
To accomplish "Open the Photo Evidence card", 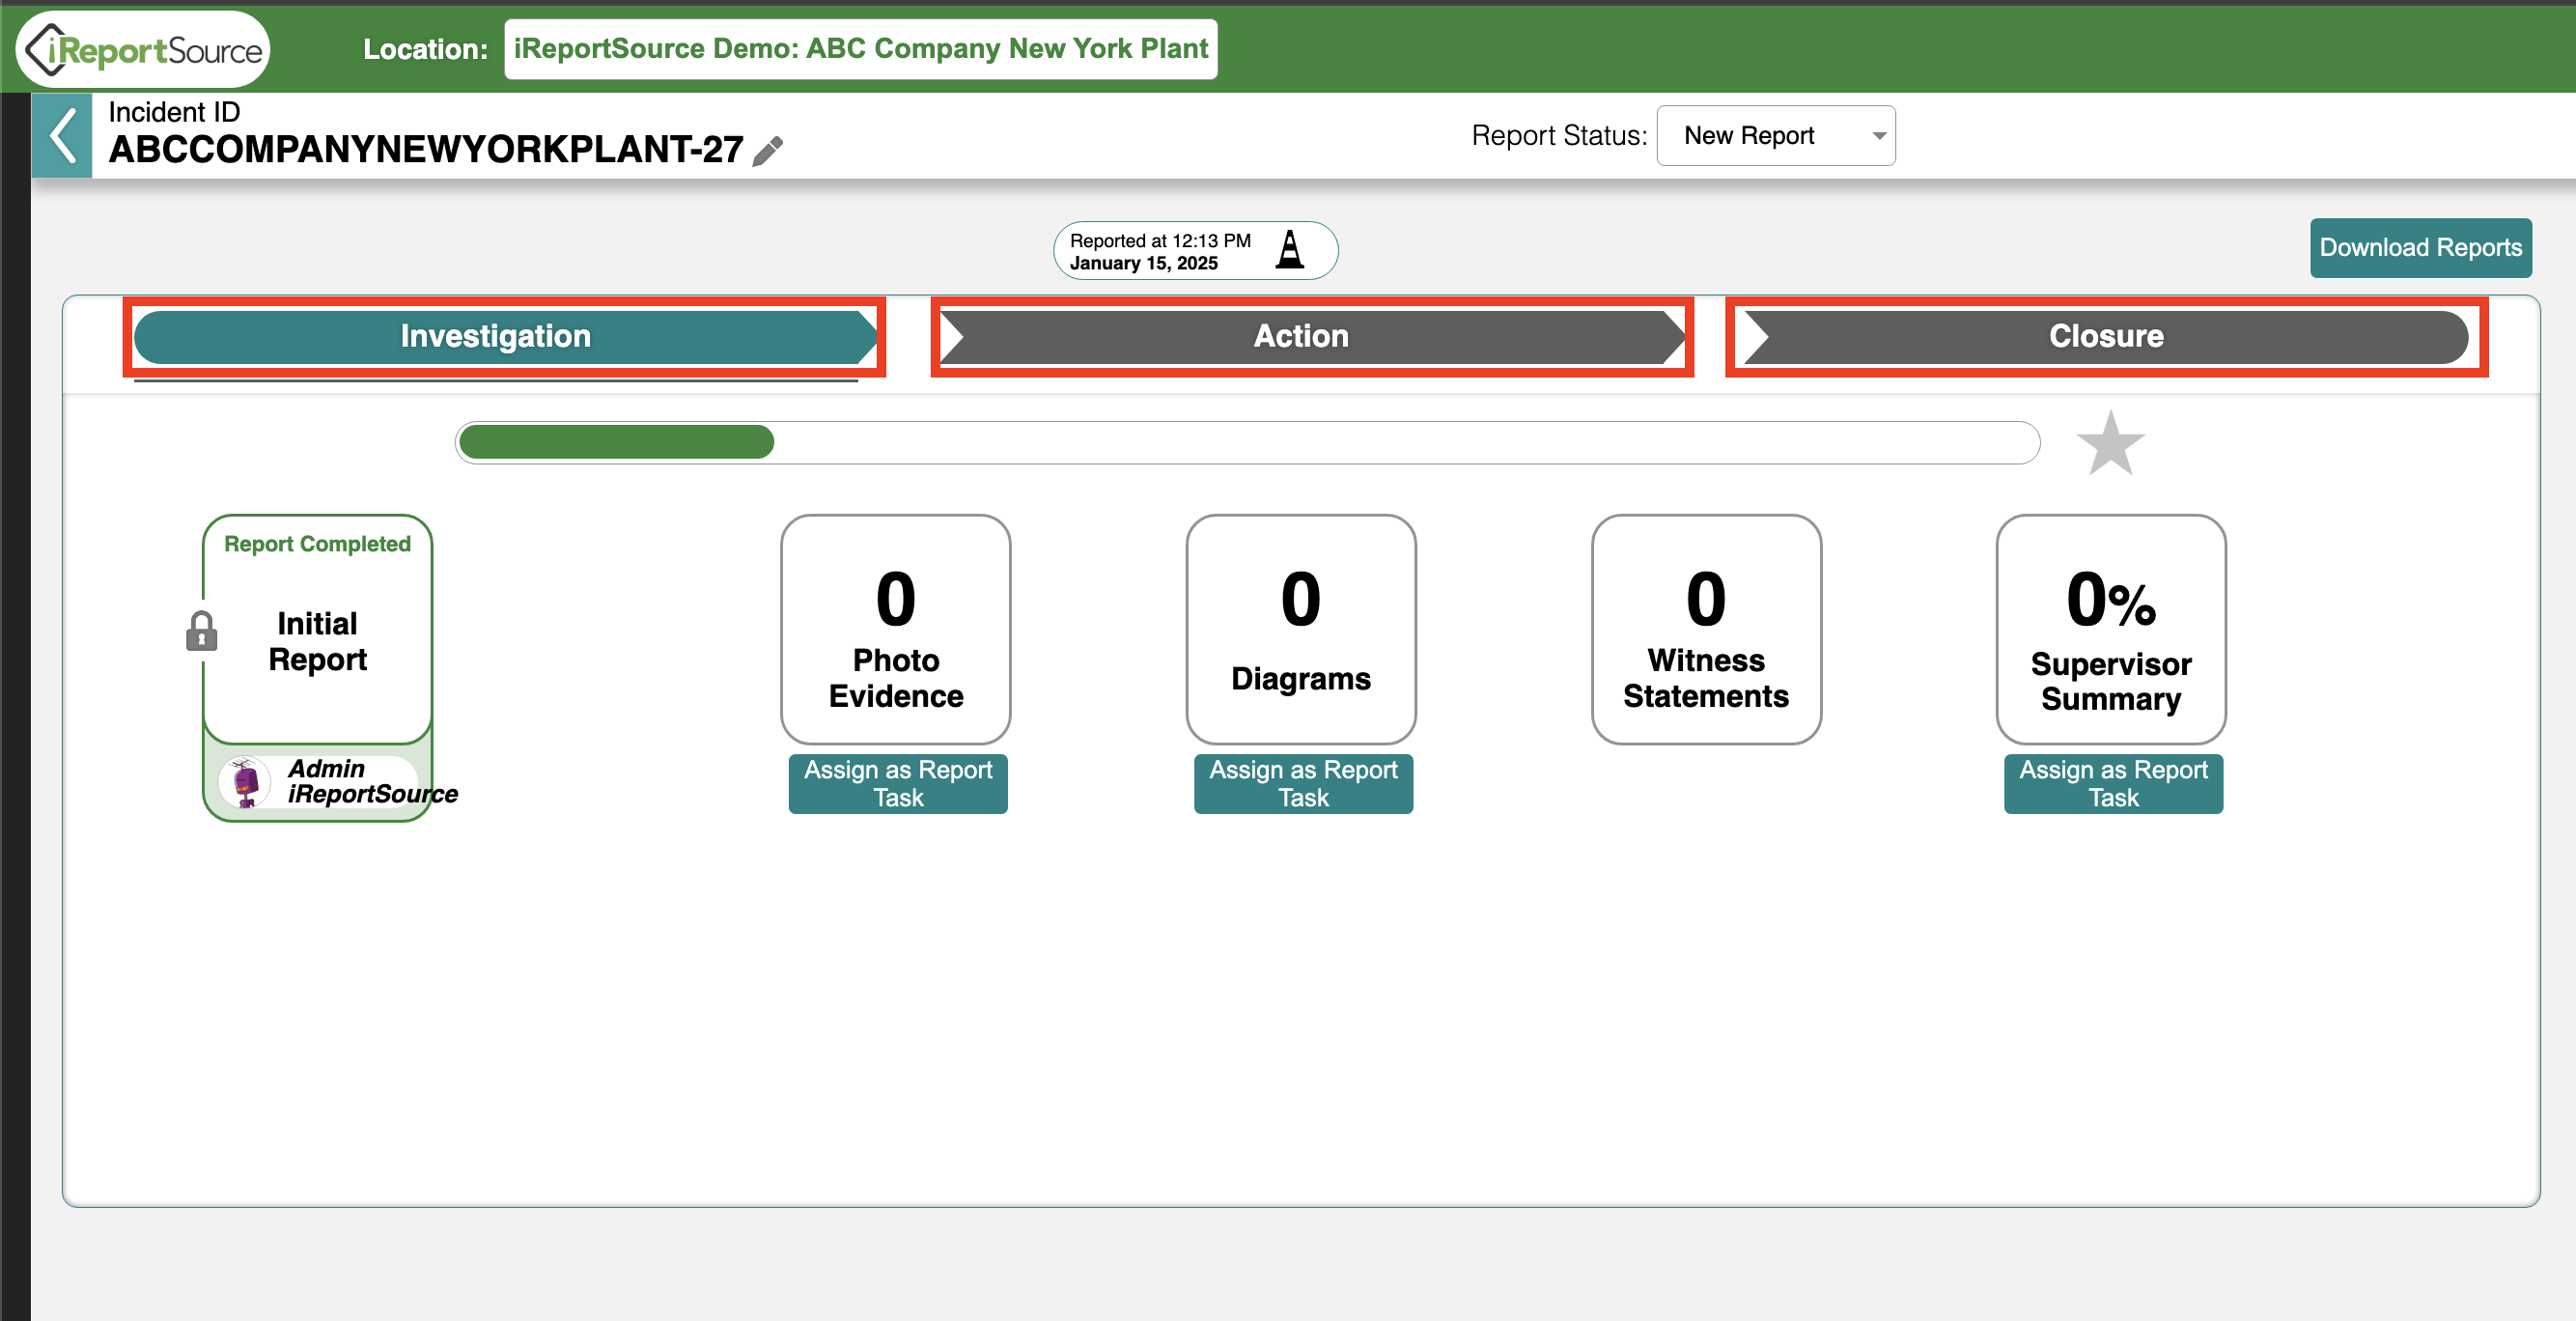I will click(x=896, y=630).
